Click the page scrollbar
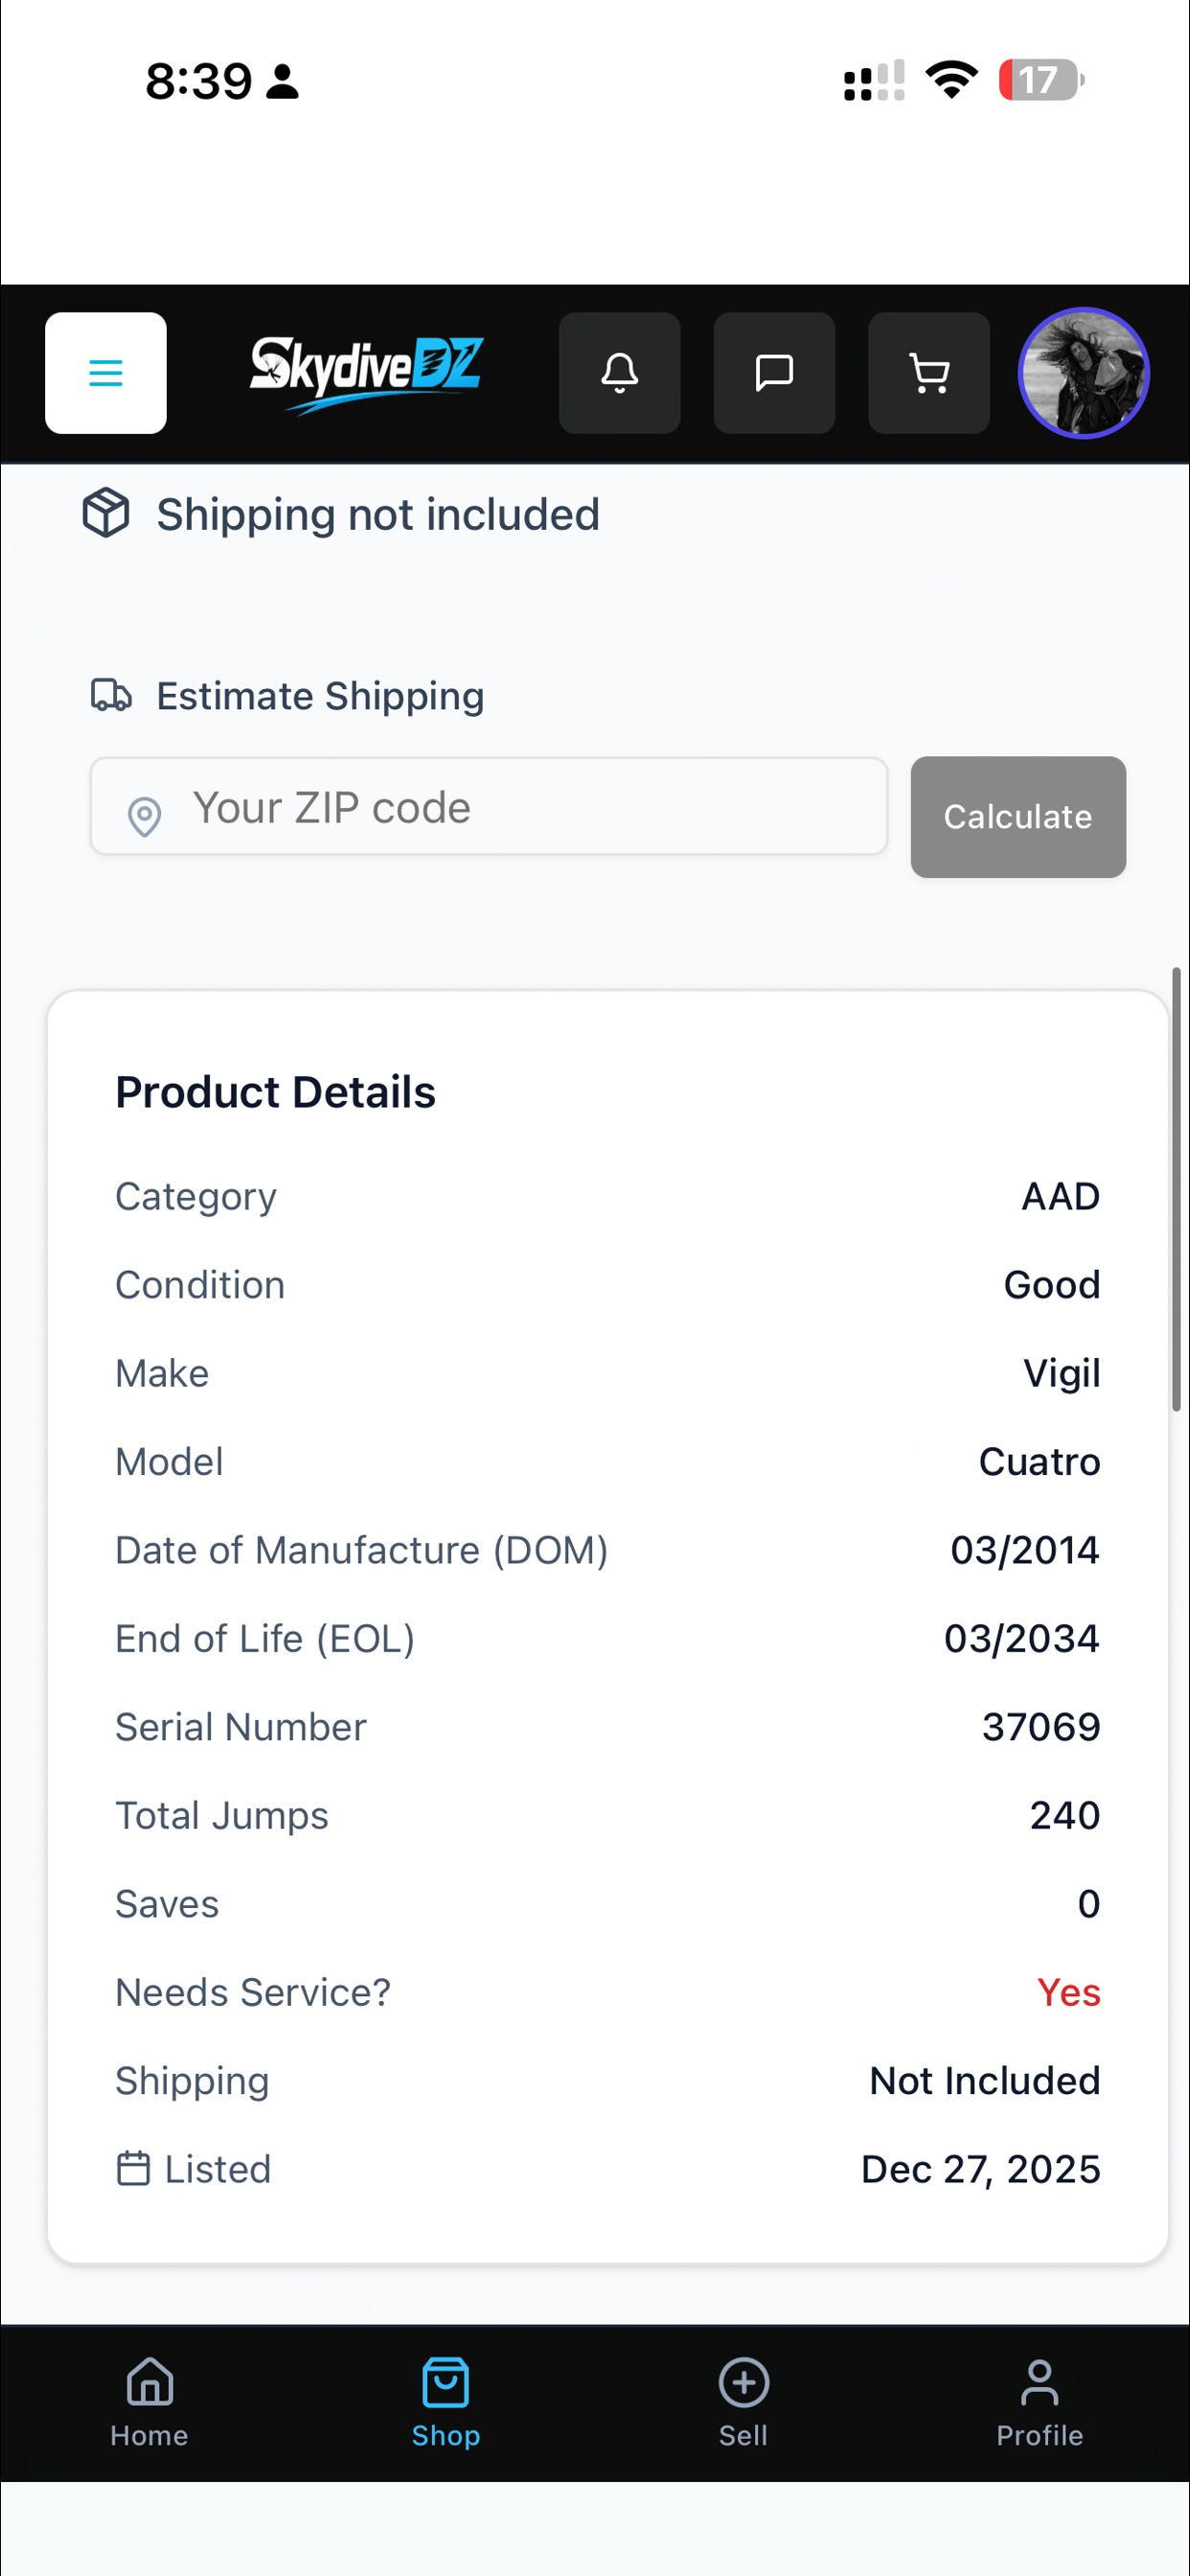The image size is (1190, 2576). coord(1177,1189)
